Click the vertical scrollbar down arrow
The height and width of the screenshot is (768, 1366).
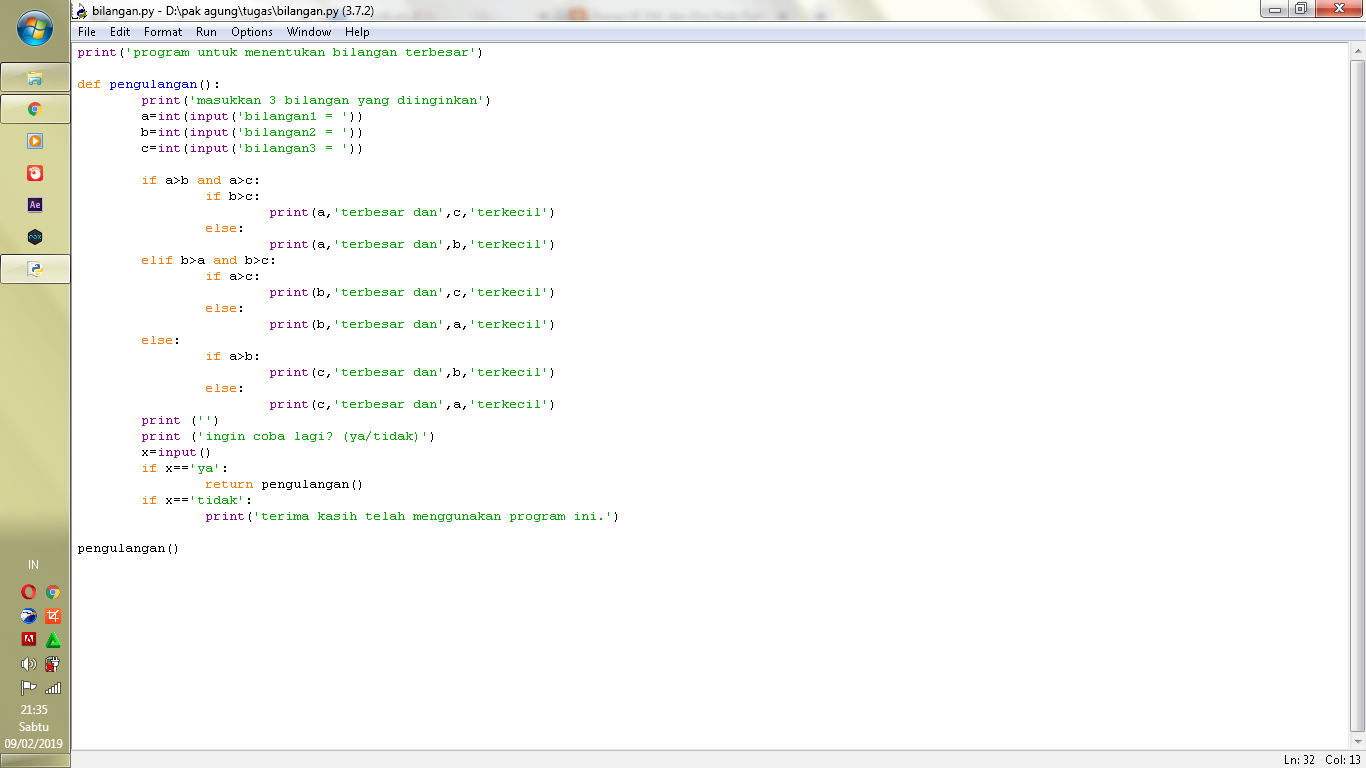[1358, 742]
